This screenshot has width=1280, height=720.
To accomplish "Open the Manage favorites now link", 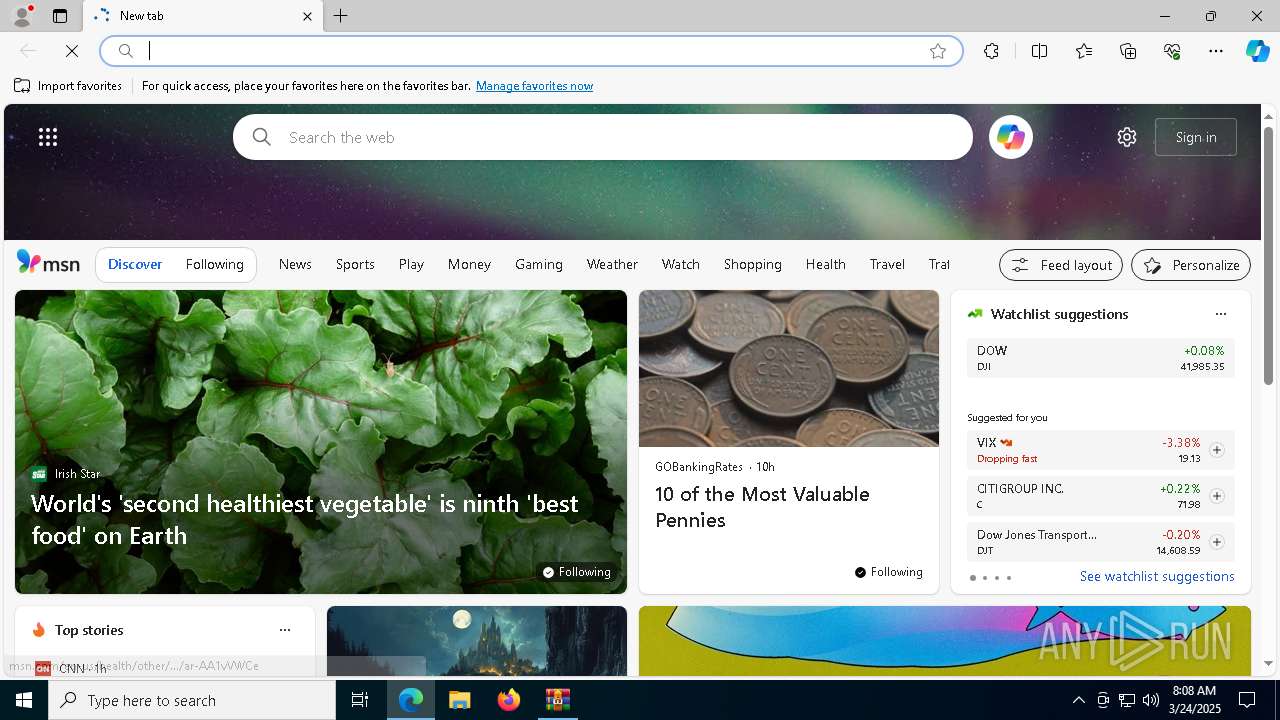I will point(534,86).
